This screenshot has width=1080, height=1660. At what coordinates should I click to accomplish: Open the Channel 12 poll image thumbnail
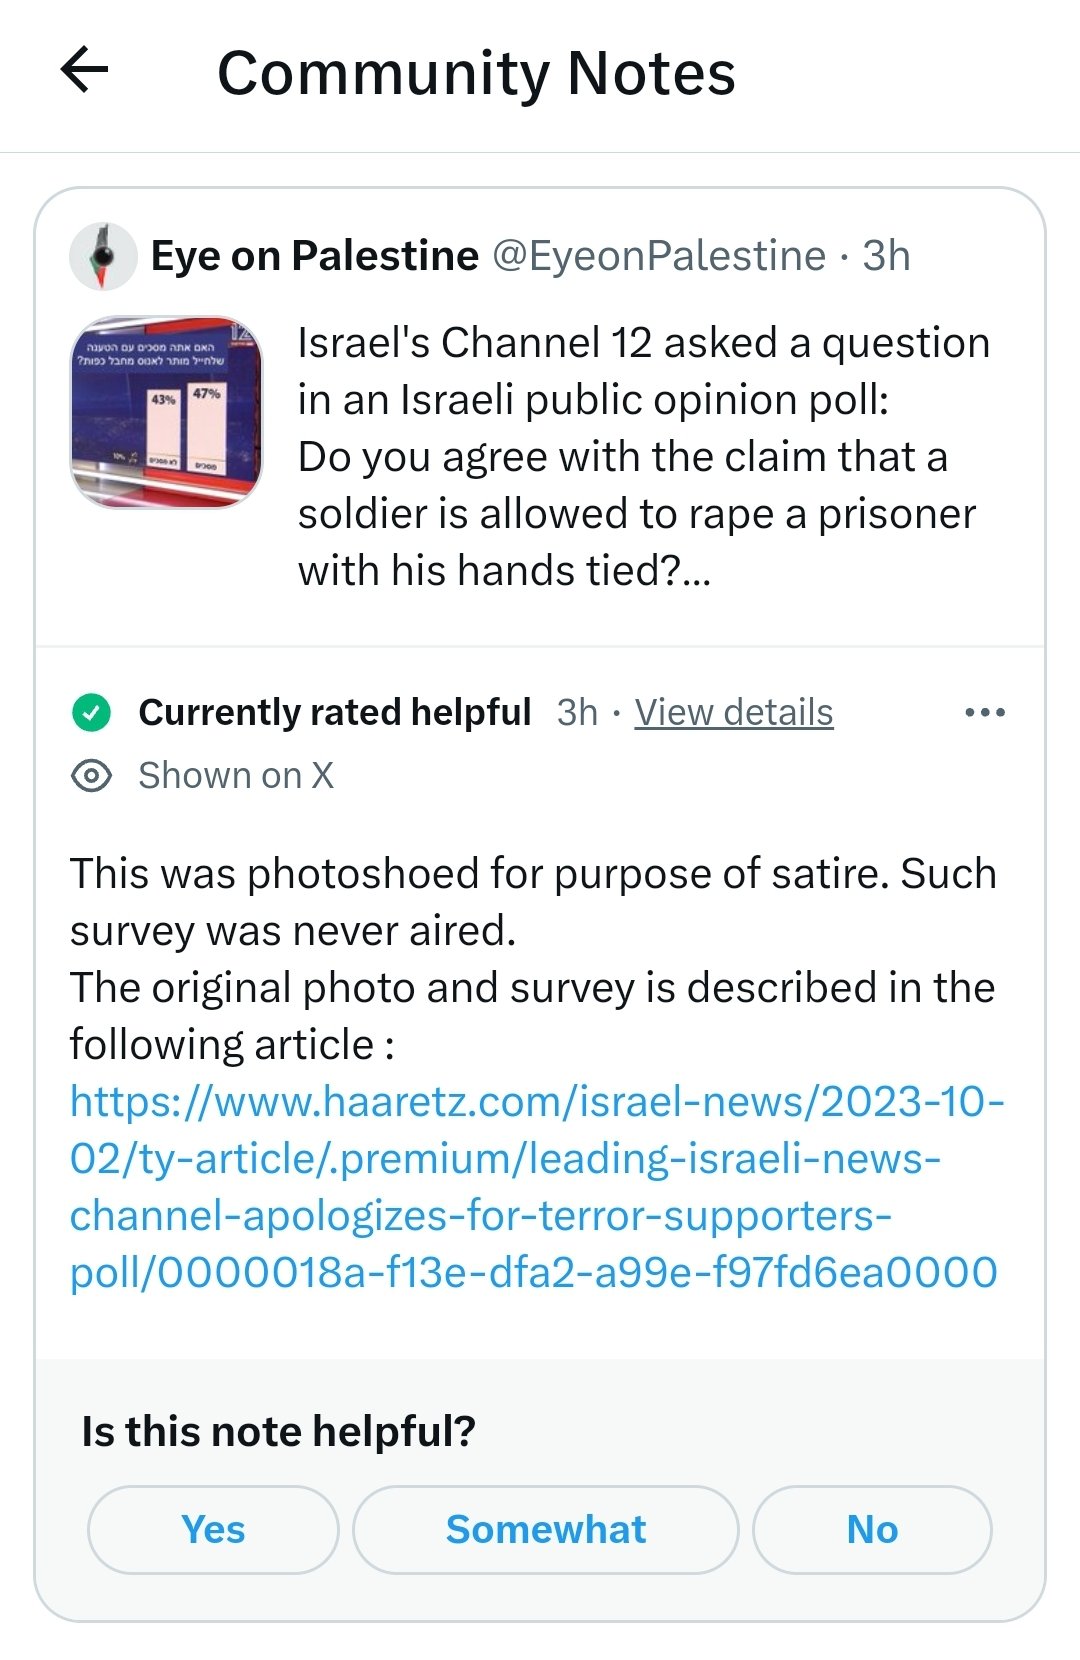coord(166,412)
